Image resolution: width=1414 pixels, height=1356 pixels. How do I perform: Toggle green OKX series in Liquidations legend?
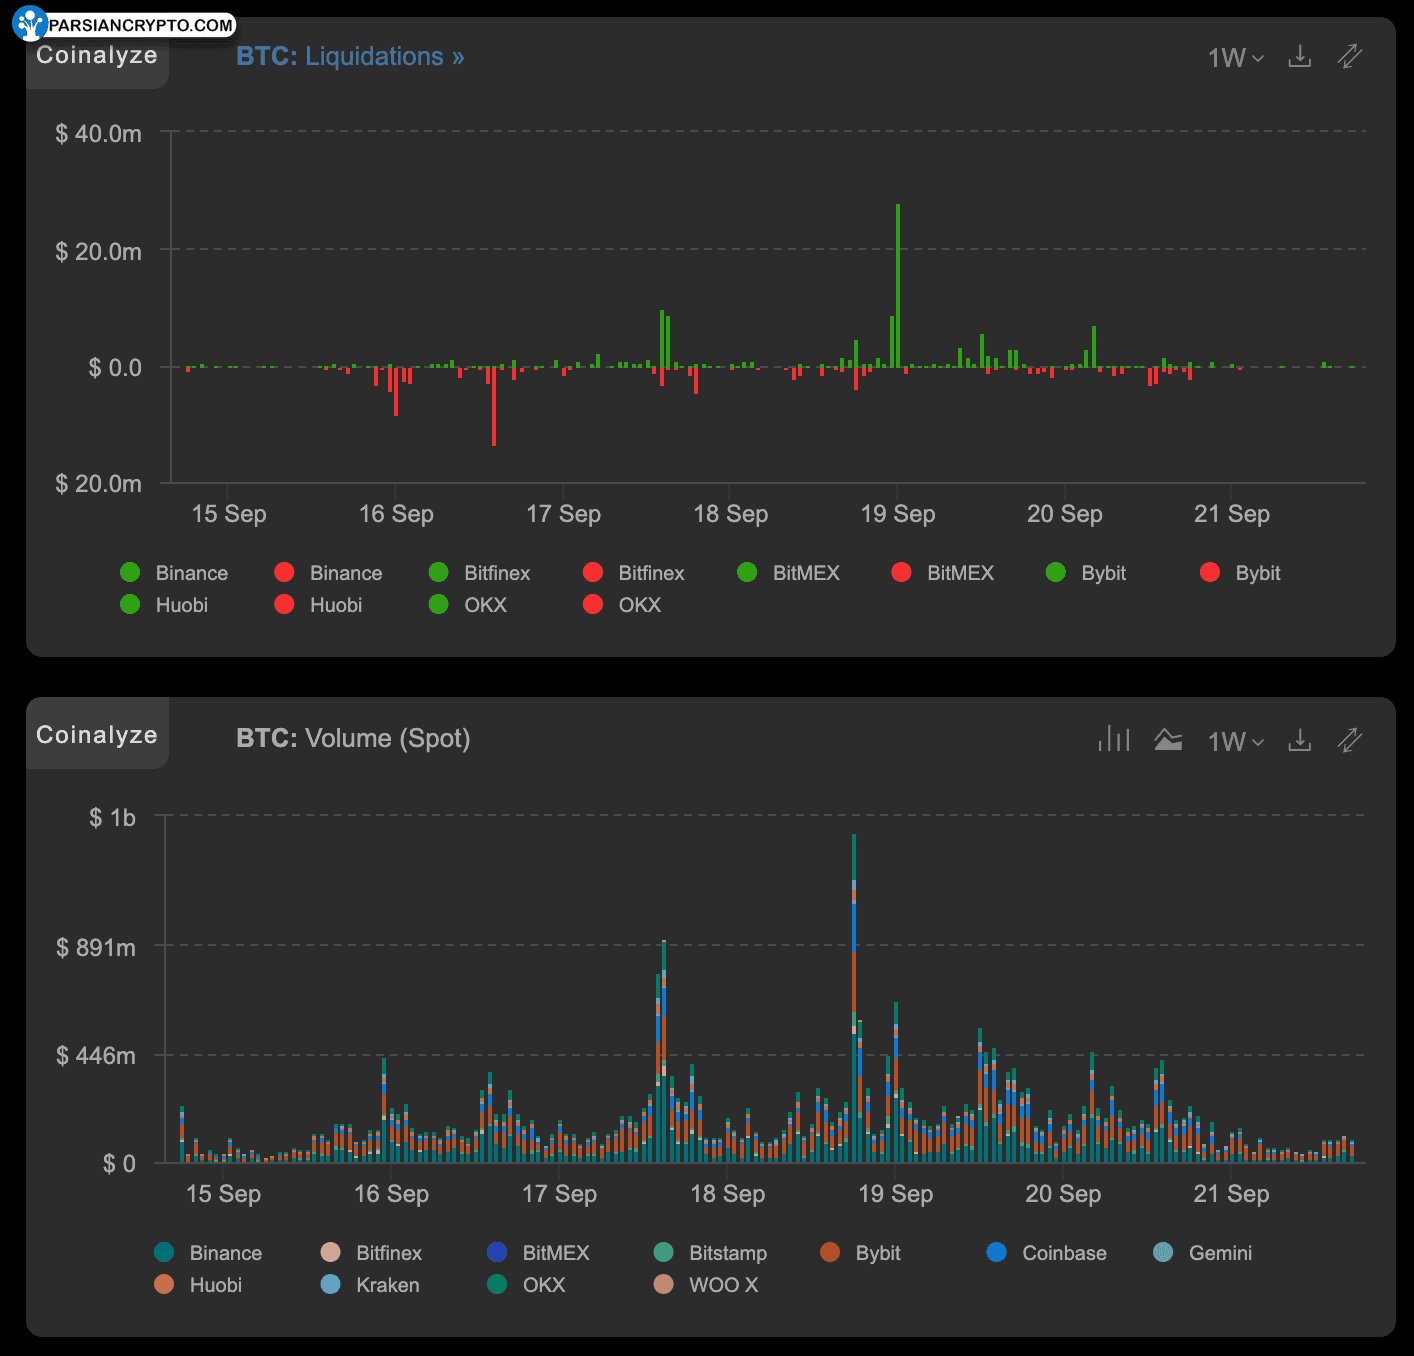[x=468, y=605]
